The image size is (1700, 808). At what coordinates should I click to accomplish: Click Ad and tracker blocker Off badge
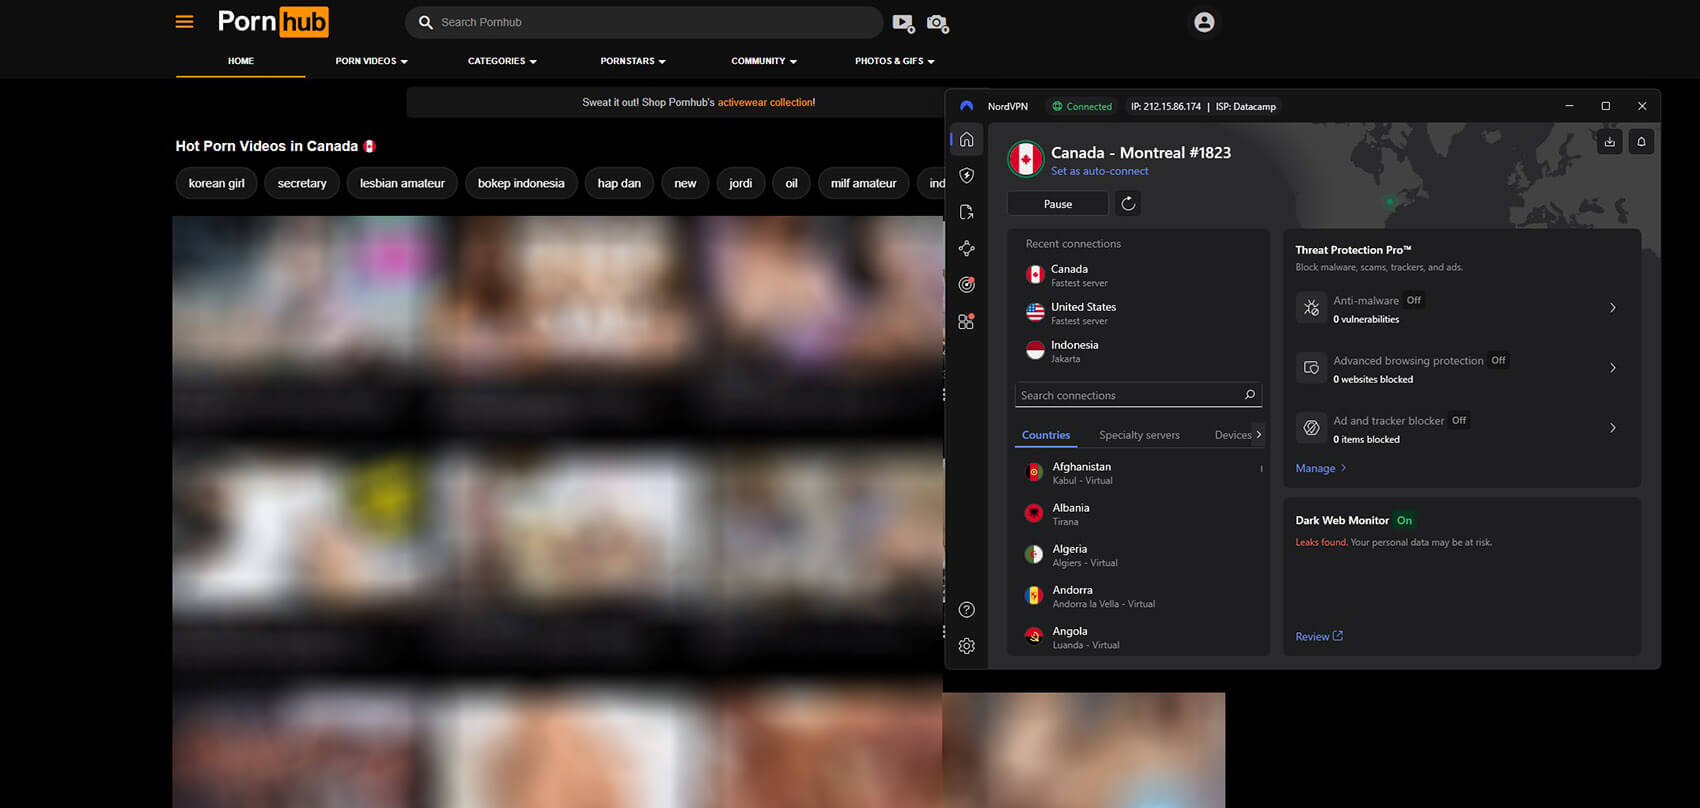[x=1459, y=420]
